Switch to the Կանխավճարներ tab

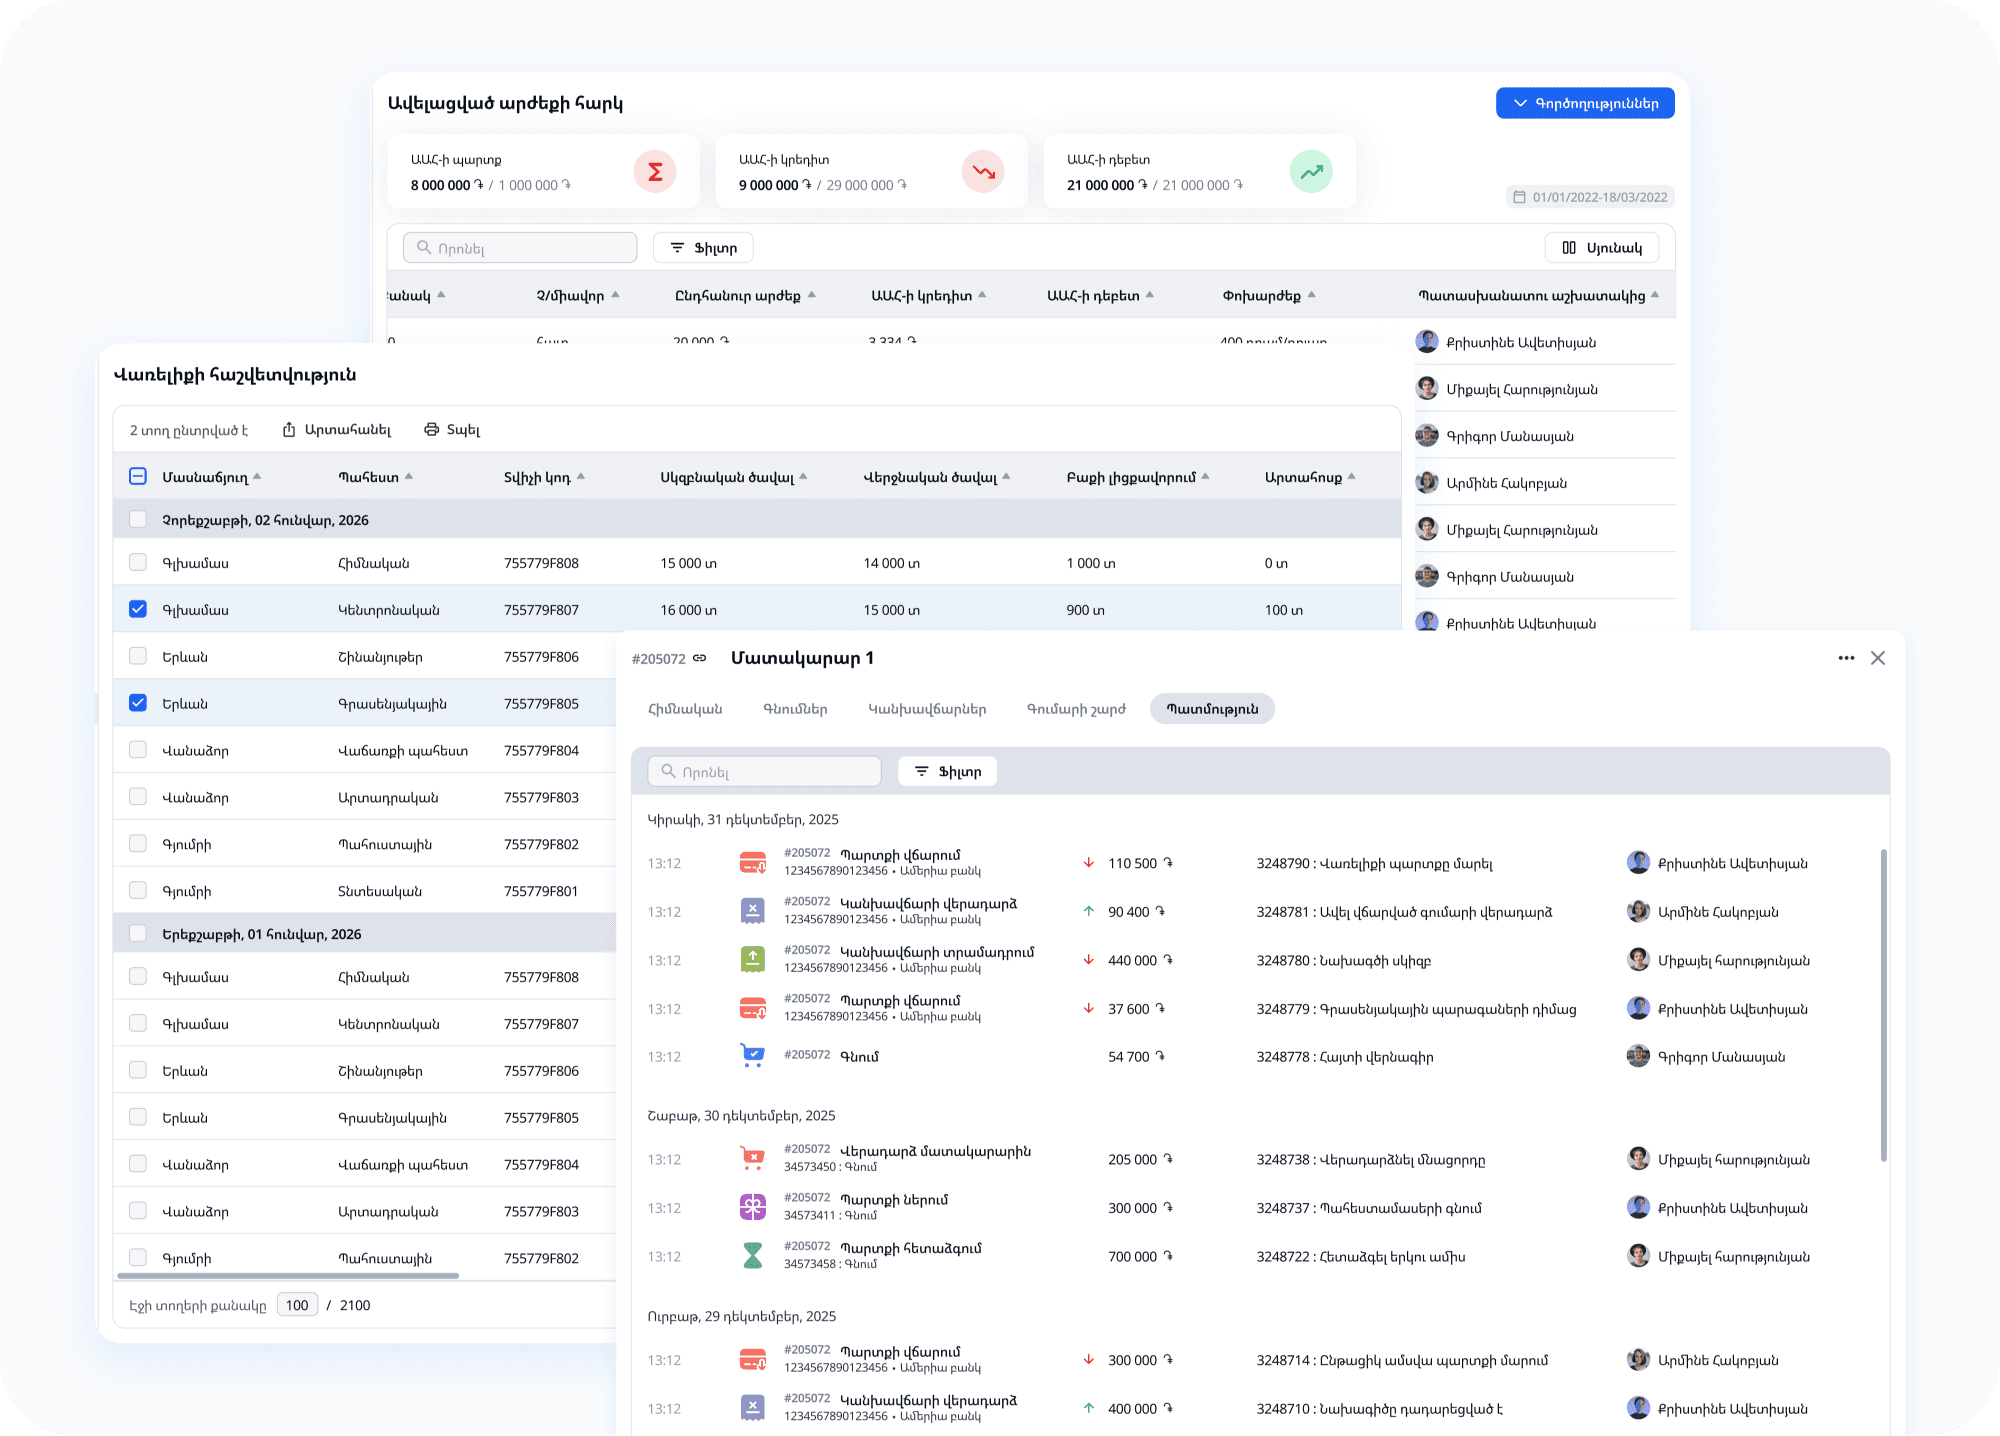tap(926, 709)
